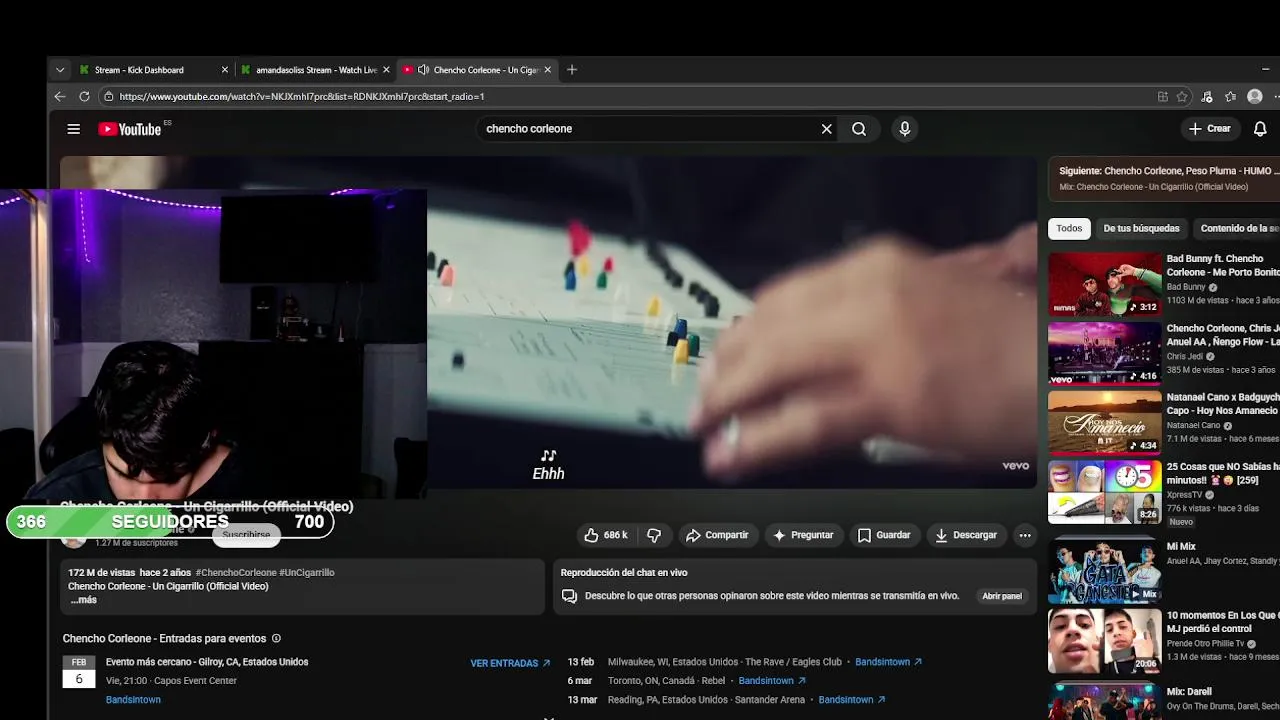This screenshot has width=1280, height=720.
Task: Open the Chris Jedi video thumbnail
Action: pyautogui.click(x=1104, y=353)
